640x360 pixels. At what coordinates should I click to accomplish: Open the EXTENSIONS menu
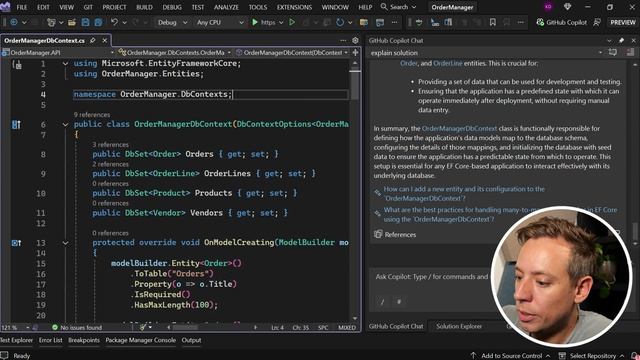click(294, 7)
